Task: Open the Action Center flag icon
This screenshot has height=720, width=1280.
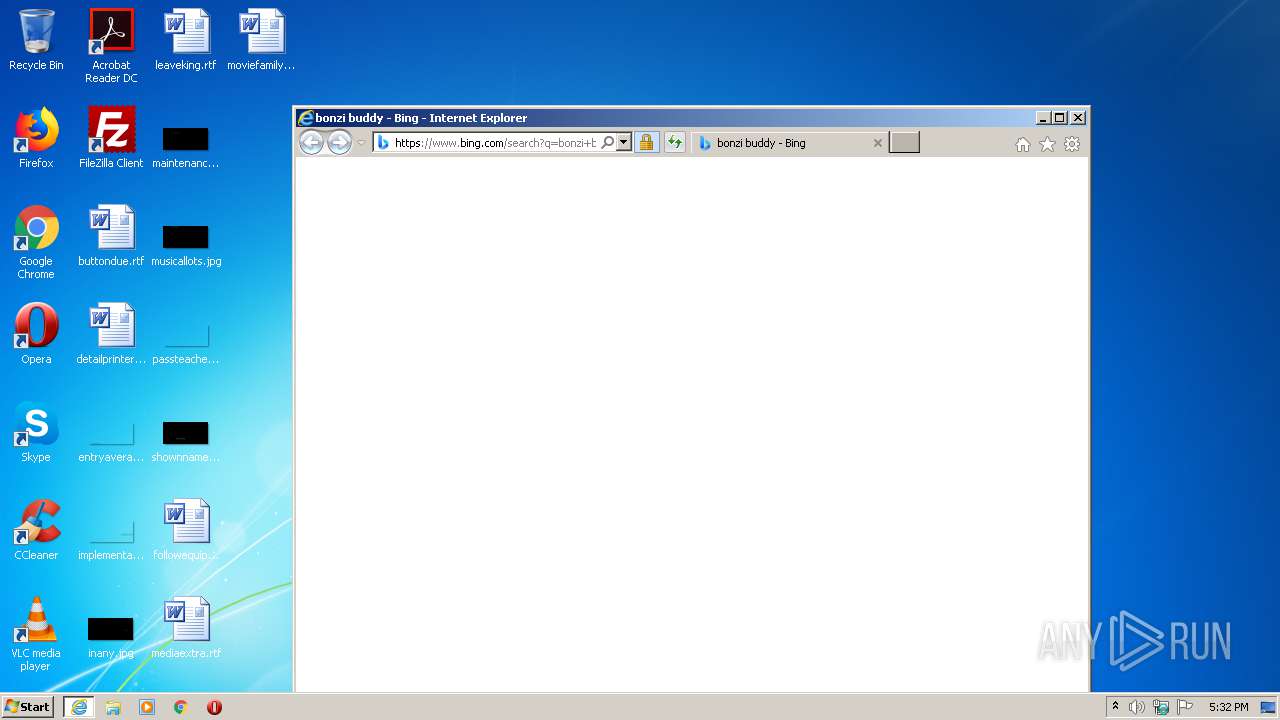Action: click(x=1185, y=707)
